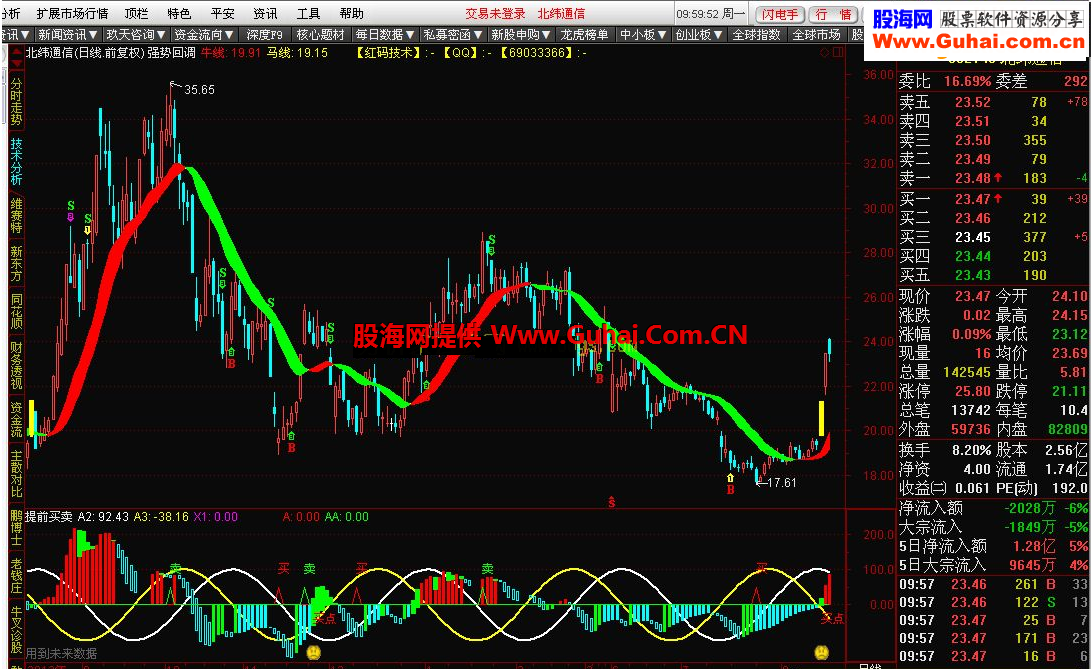Open the 扩展市场行情 menu
This screenshot has height=669, width=1091.
tap(72, 14)
